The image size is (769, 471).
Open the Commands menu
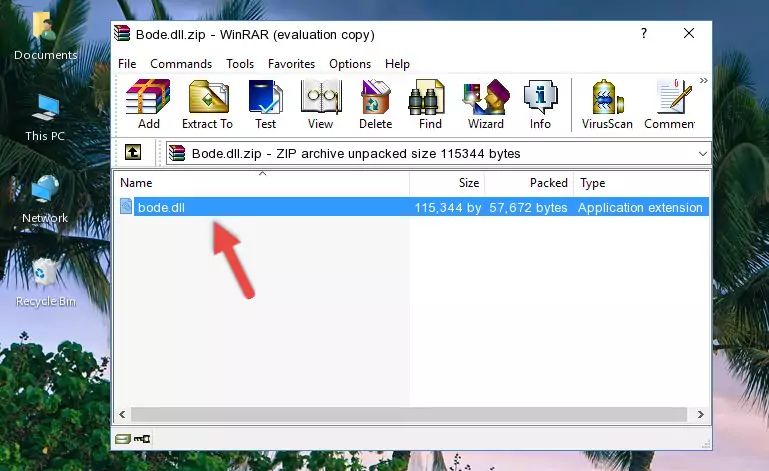(181, 64)
